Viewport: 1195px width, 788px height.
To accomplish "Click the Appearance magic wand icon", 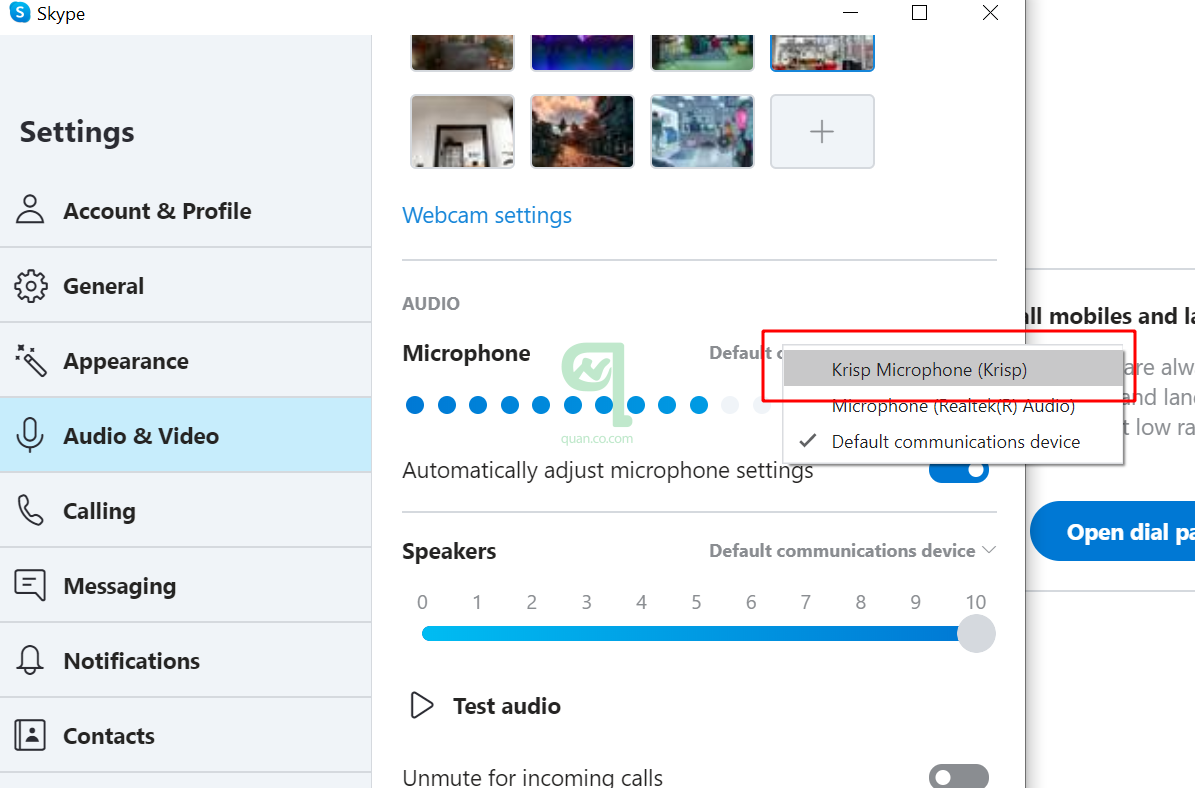I will click(30, 360).
